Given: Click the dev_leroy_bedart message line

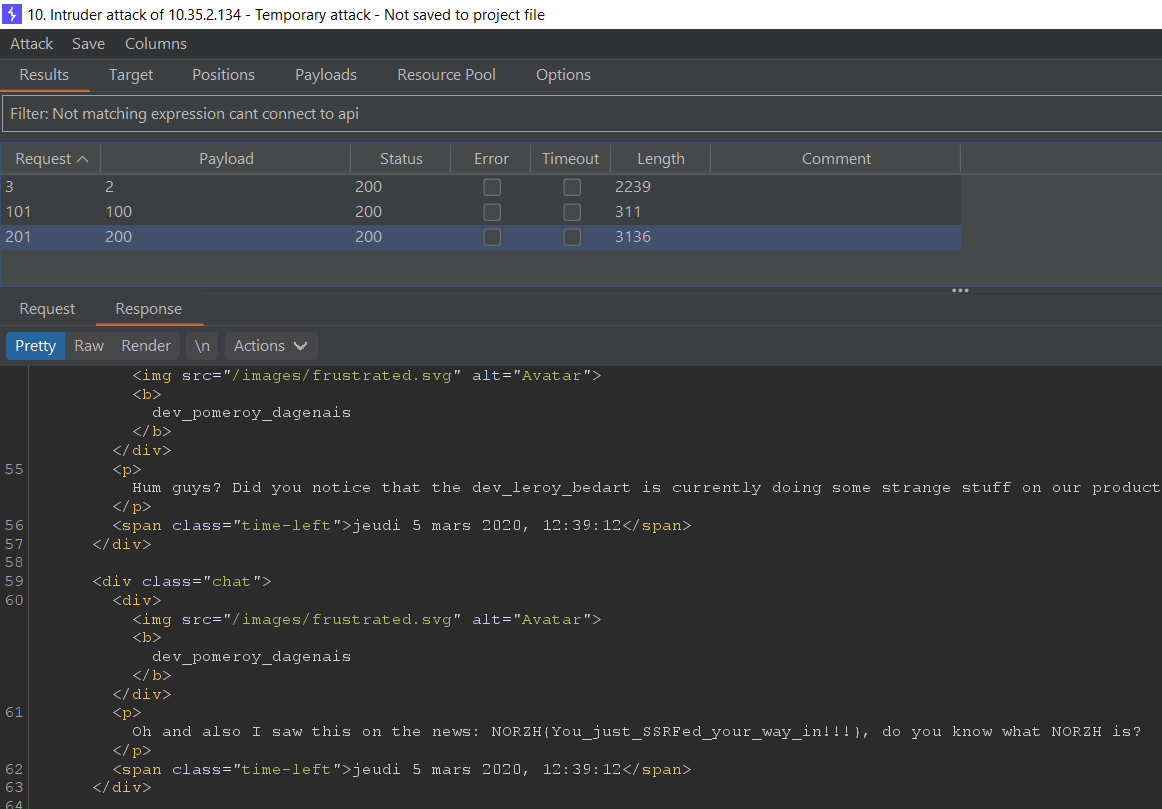Looking at the screenshot, I should coord(645,487).
